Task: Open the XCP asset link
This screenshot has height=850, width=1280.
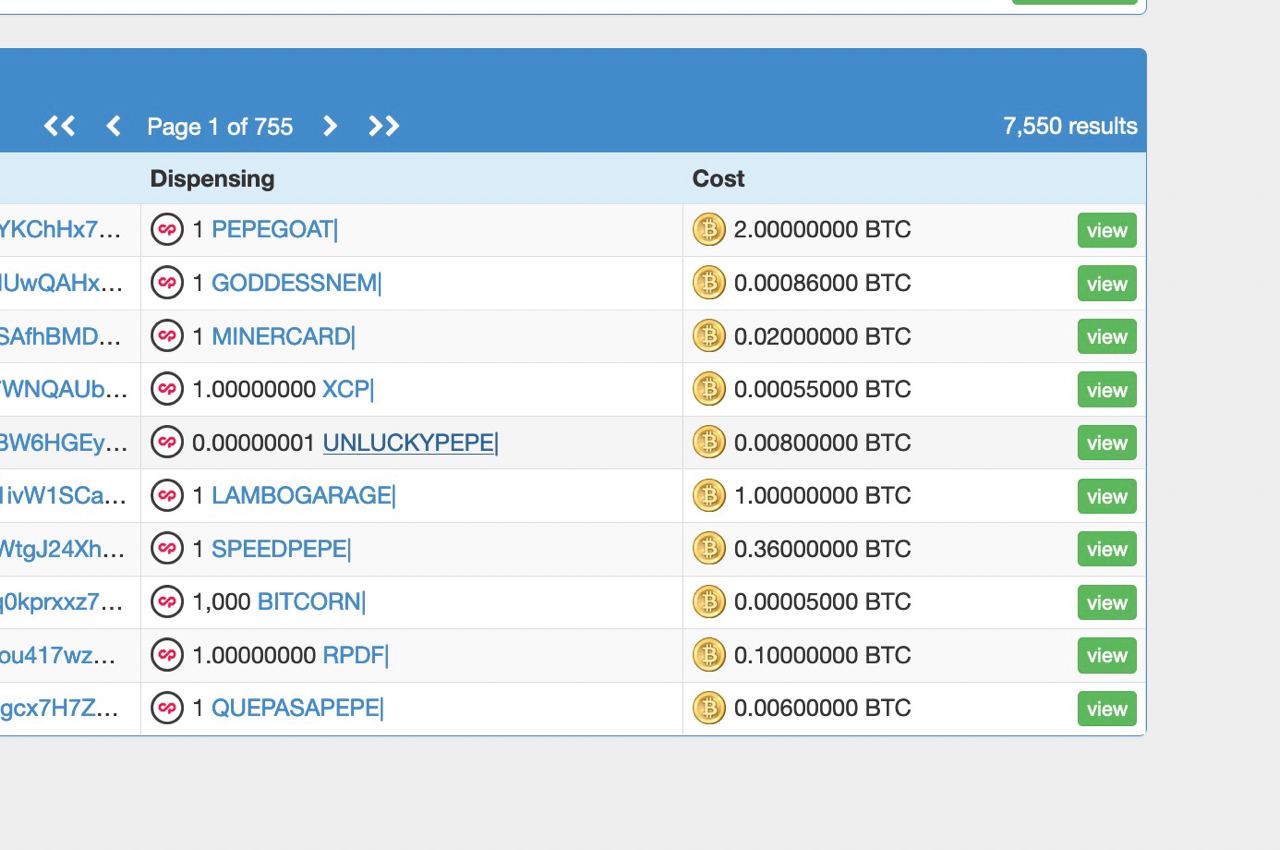Action: pyautogui.click(x=346, y=389)
